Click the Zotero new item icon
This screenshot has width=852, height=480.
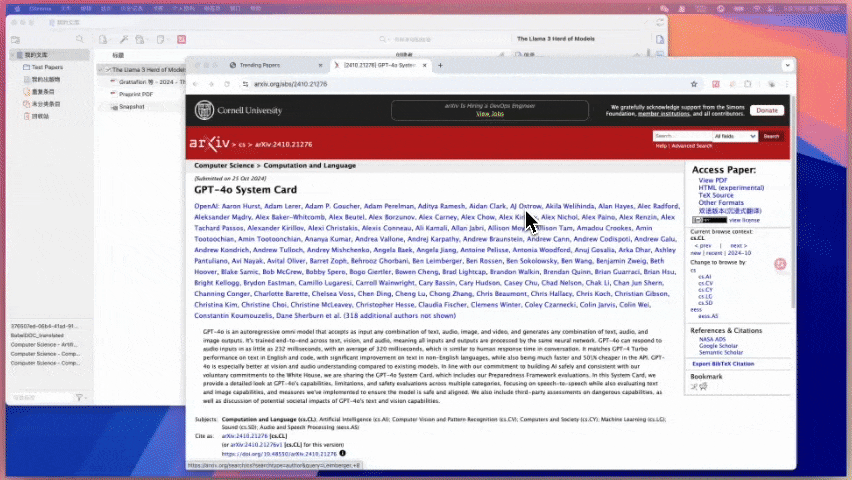(103, 39)
